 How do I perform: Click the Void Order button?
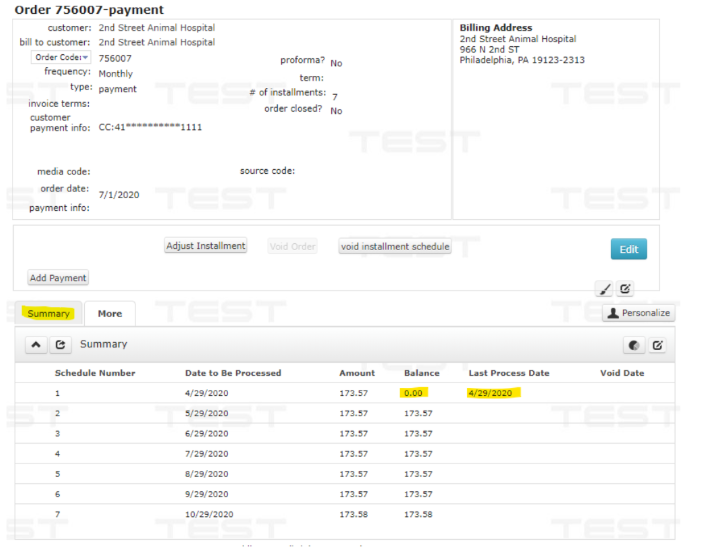point(292,247)
